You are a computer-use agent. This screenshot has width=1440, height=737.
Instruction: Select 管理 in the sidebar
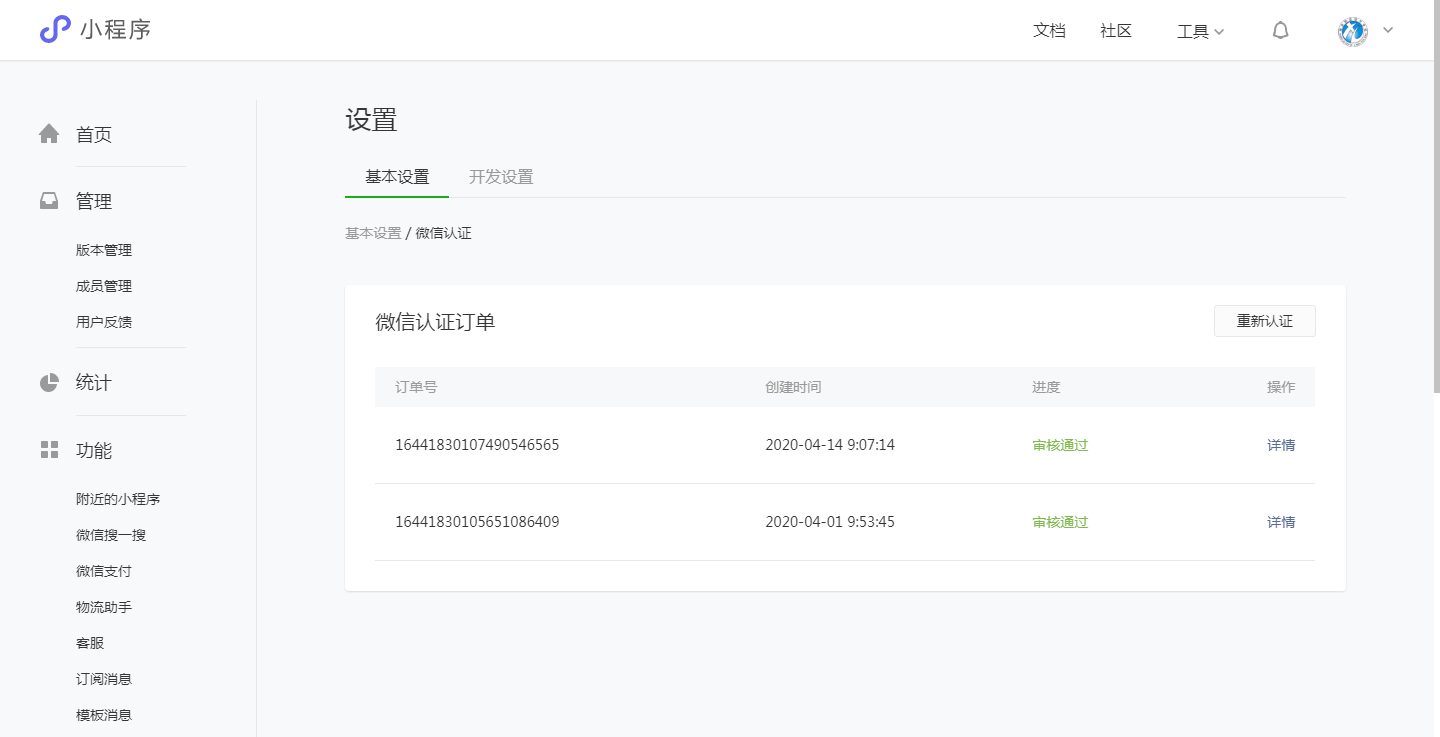[x=94, y=201]
